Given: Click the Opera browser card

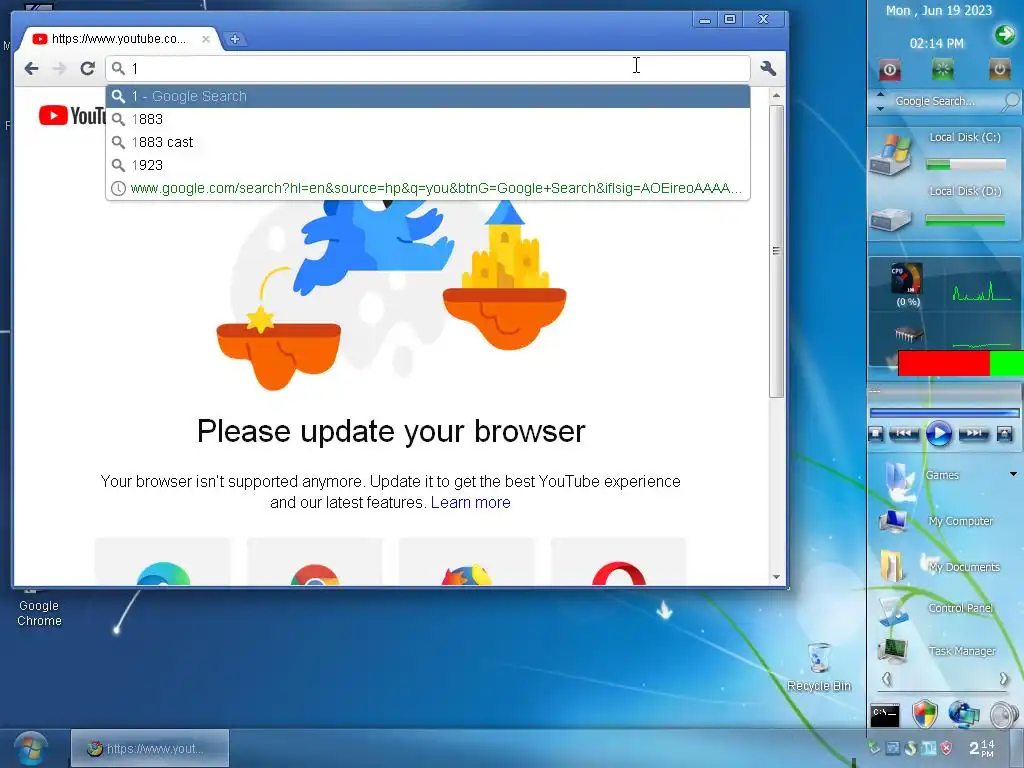Looking at the screenshot, I should point(618,562).
